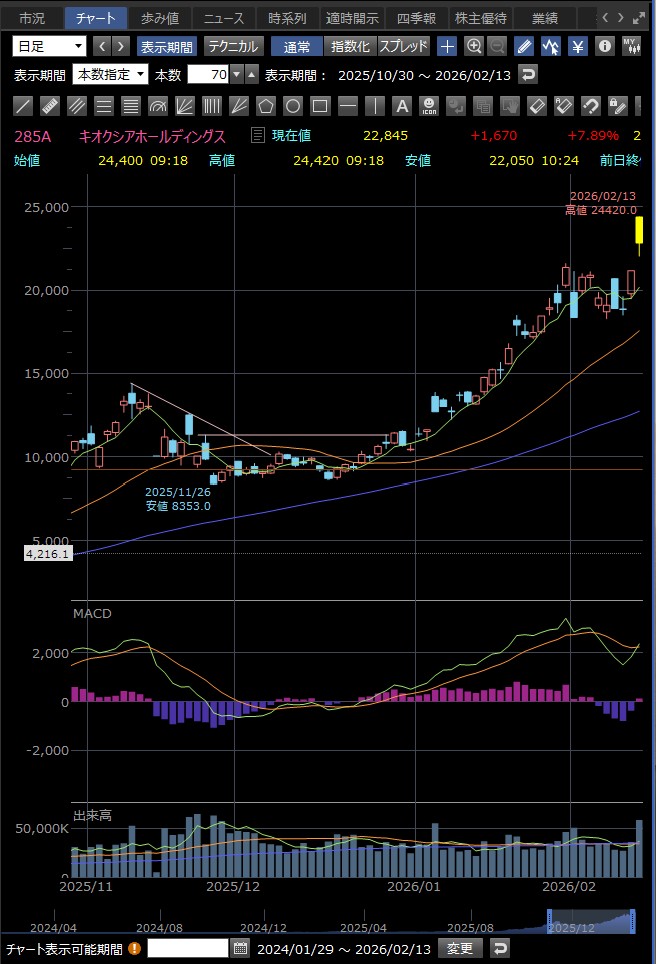Select the trend line drawing tool
This screenshot has height=964, width=656.
click(x=23, y=106)
